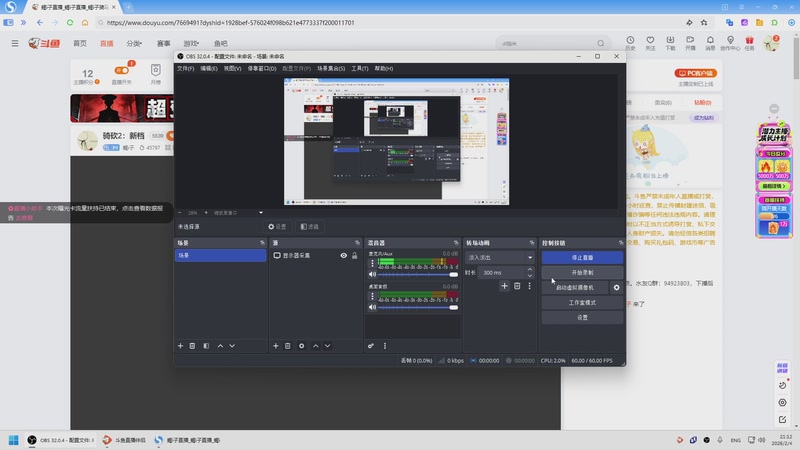Open virtual camera settings gear

616,287
